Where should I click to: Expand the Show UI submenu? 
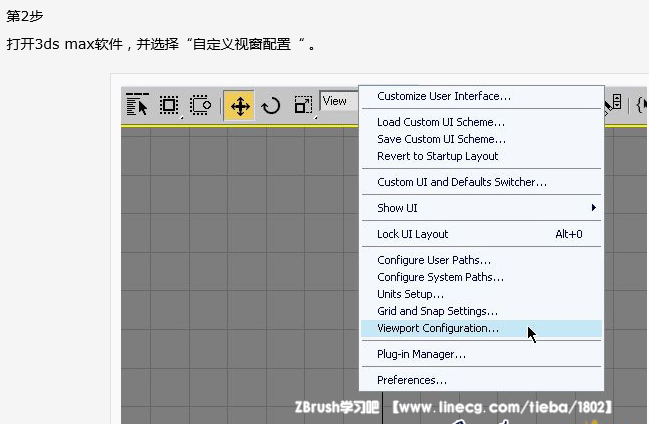pos(481,208)
